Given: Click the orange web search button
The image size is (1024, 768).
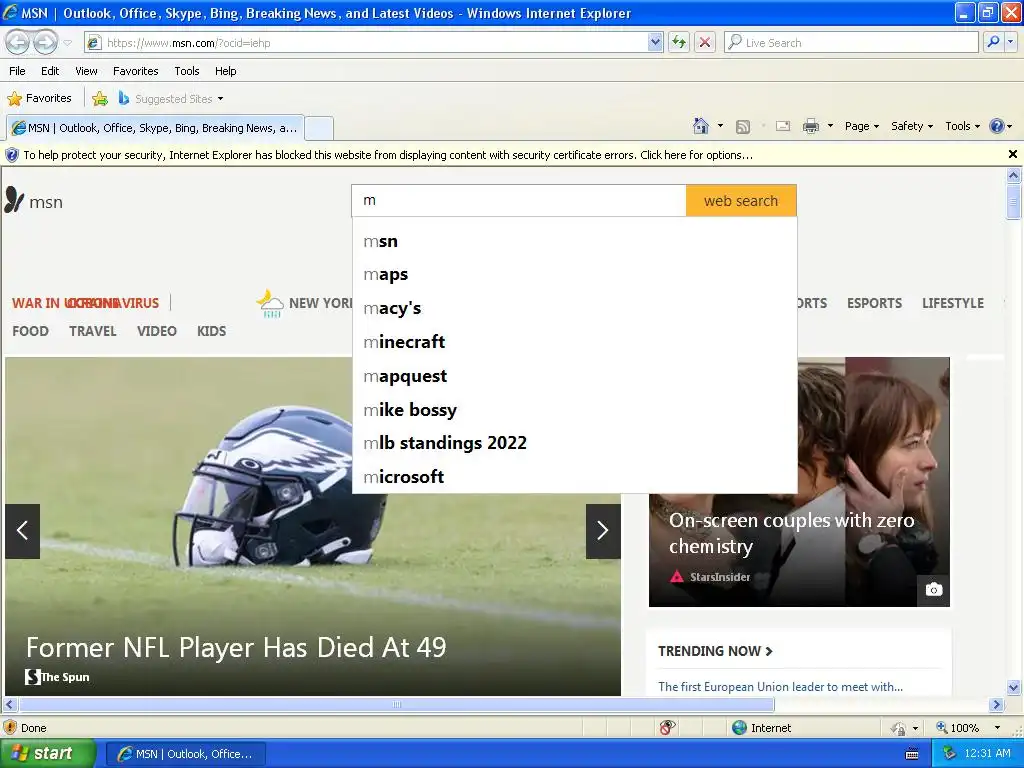Looking at the screenshot, I should (741, 200).
